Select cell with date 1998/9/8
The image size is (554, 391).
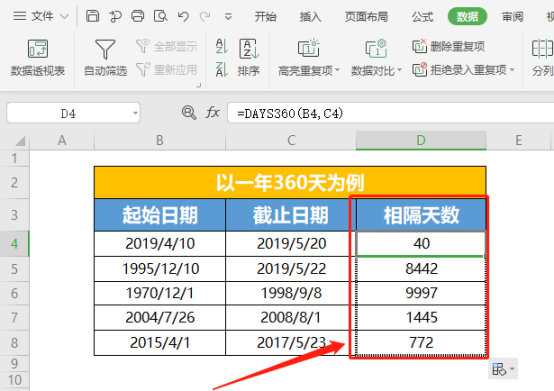pyautogui.click(x=291, y=293)
